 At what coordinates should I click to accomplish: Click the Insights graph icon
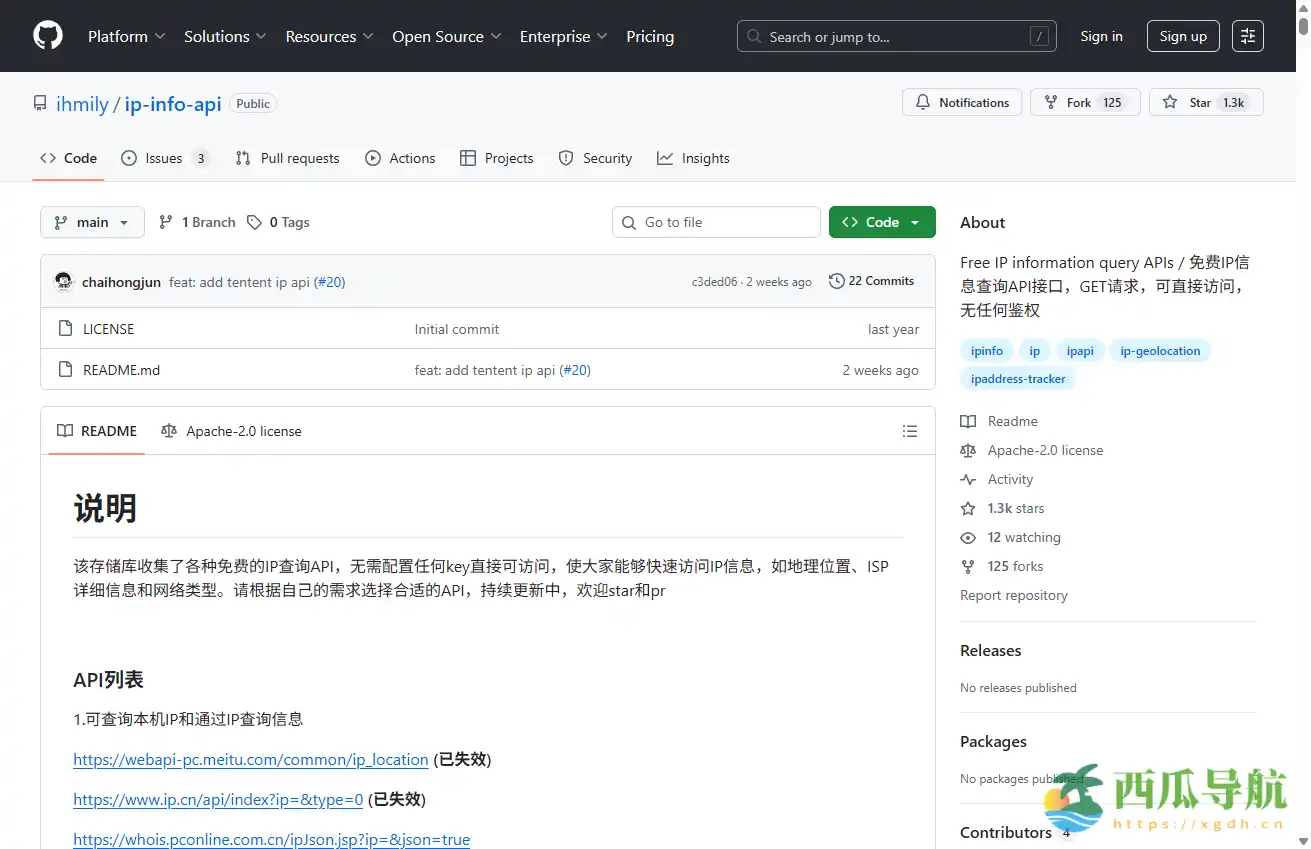tap(664, 158)
